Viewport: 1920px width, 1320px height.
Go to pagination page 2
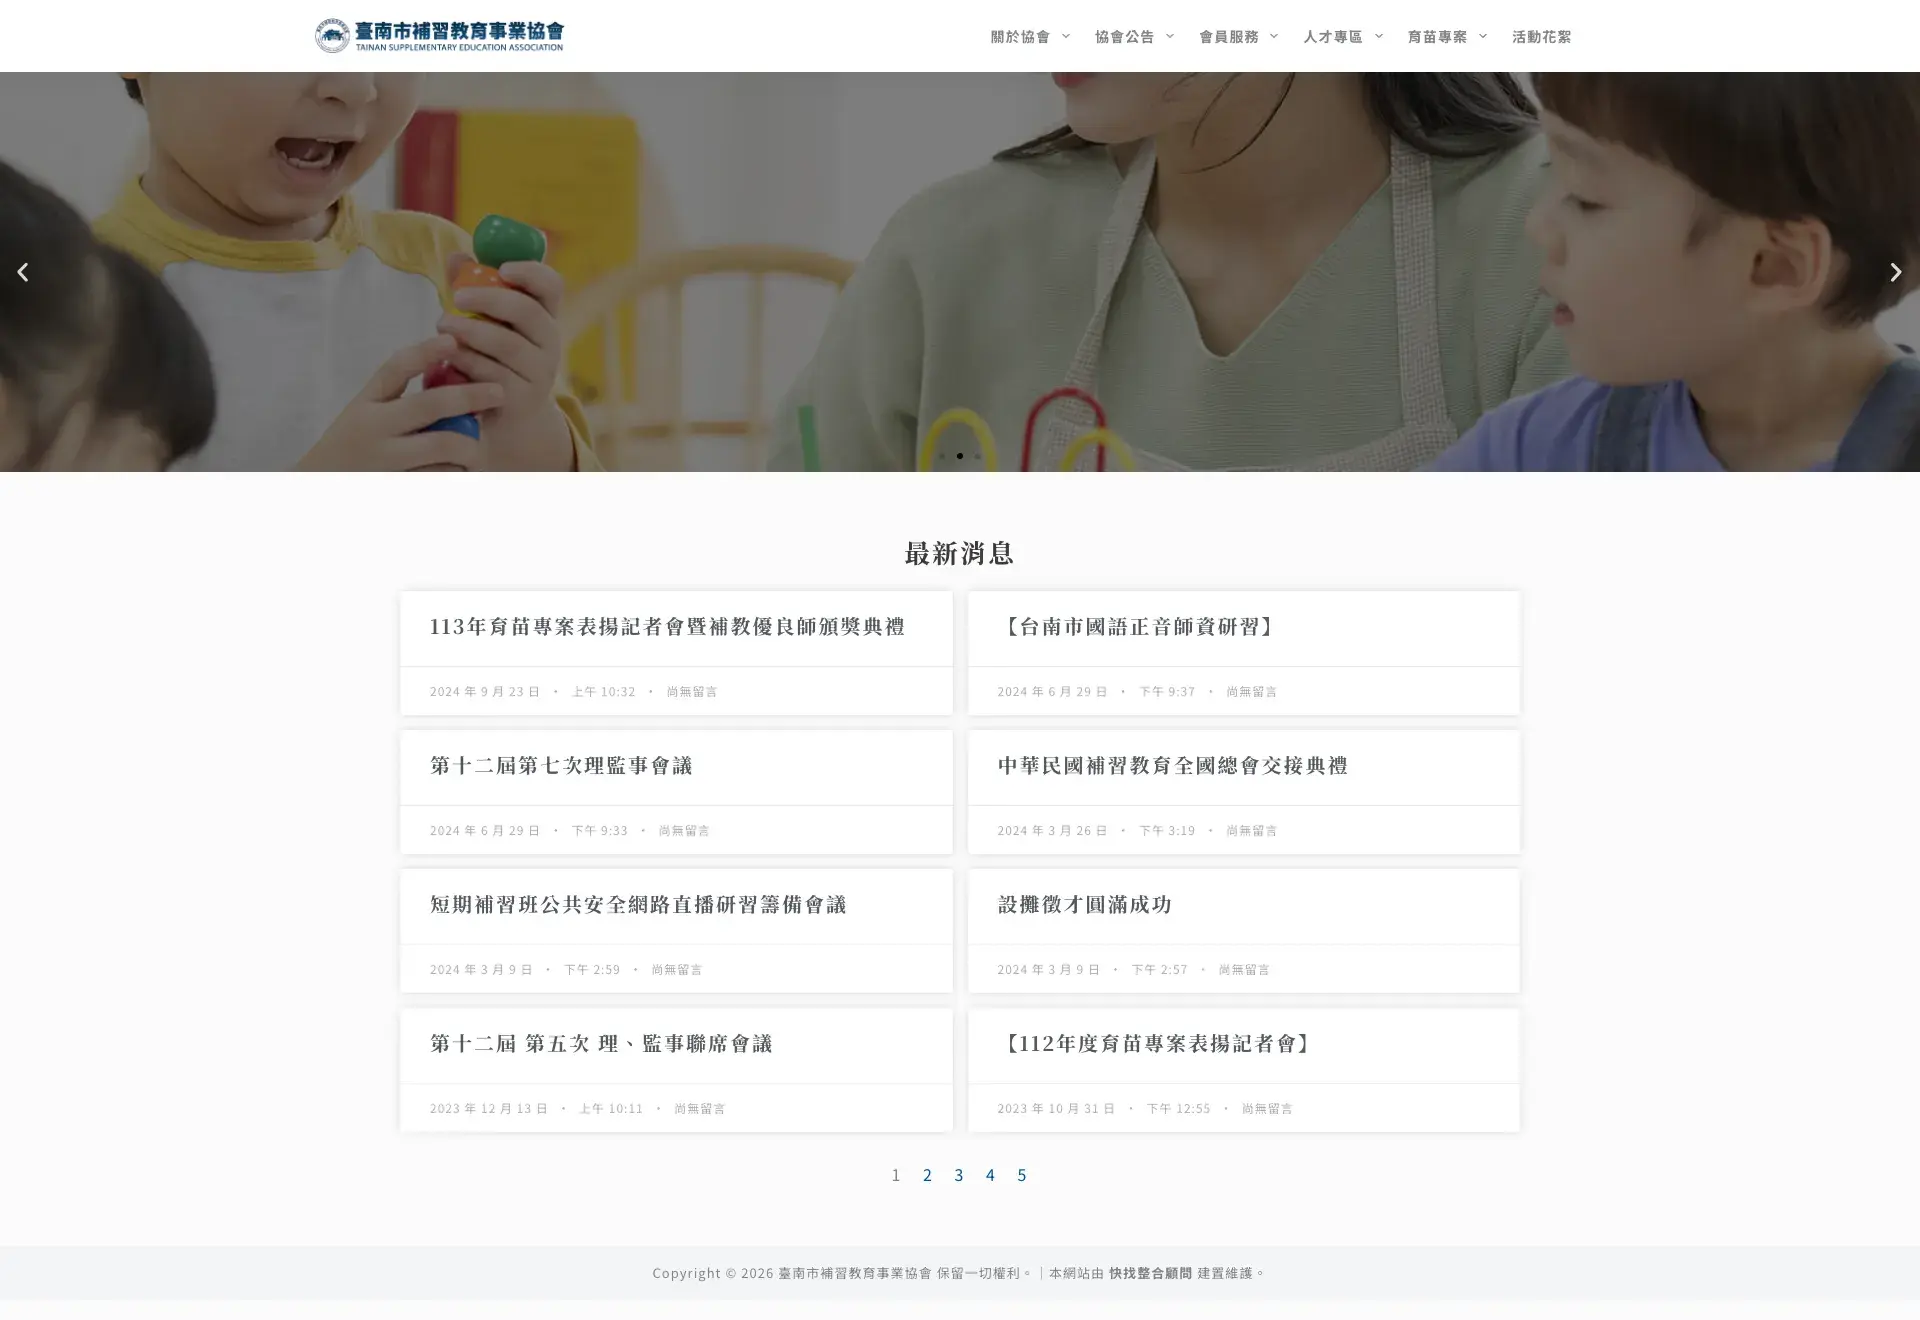tap(927, 1175)
